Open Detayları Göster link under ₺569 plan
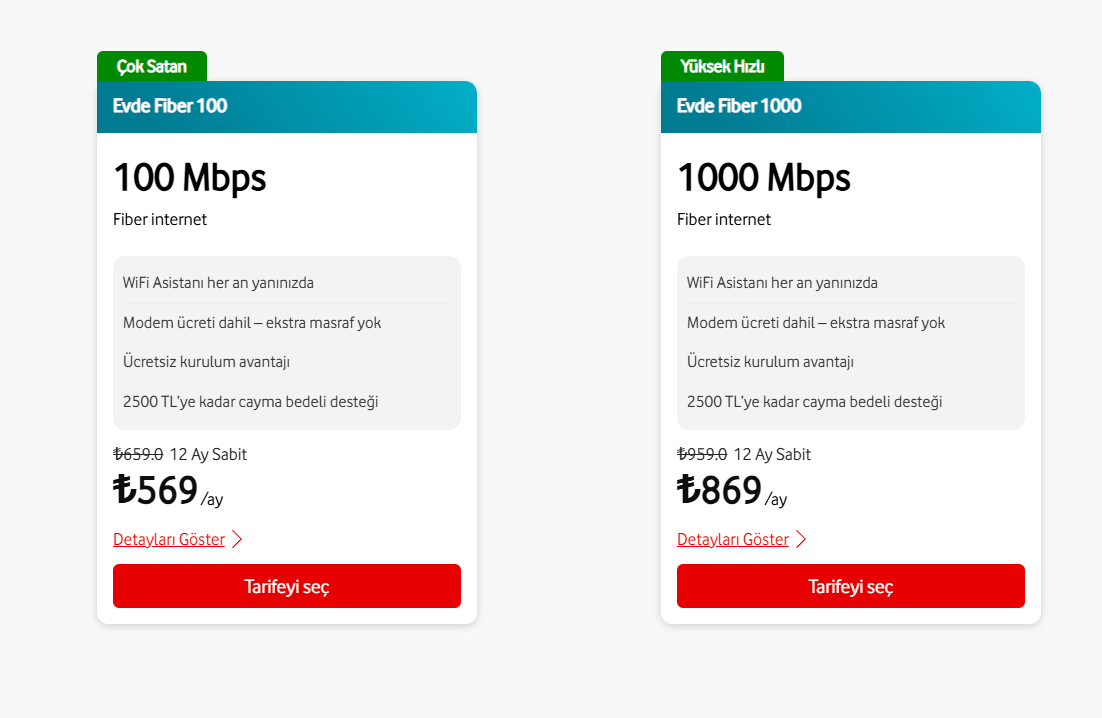The image size is (1102, 718). point(169,540)
